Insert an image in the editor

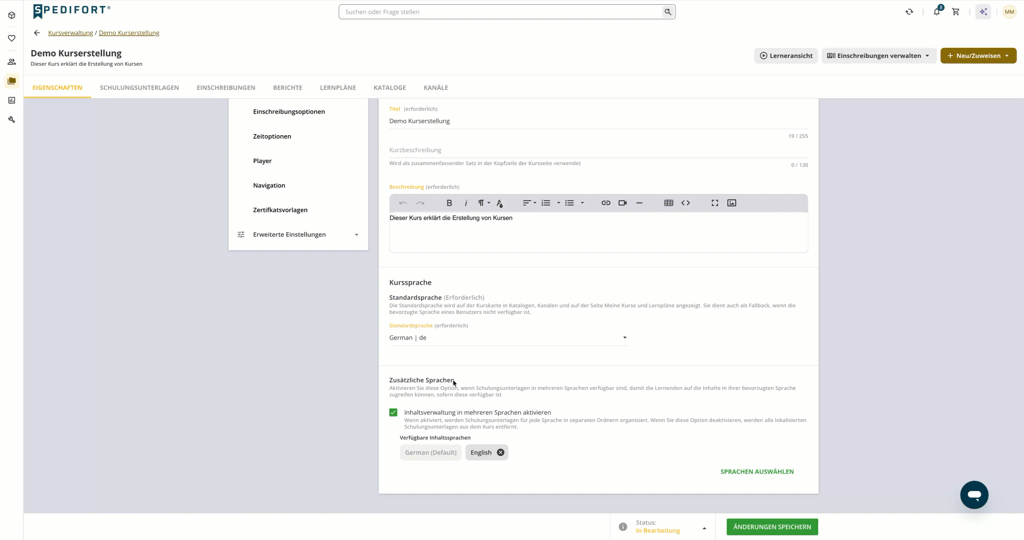pos(731,203)
